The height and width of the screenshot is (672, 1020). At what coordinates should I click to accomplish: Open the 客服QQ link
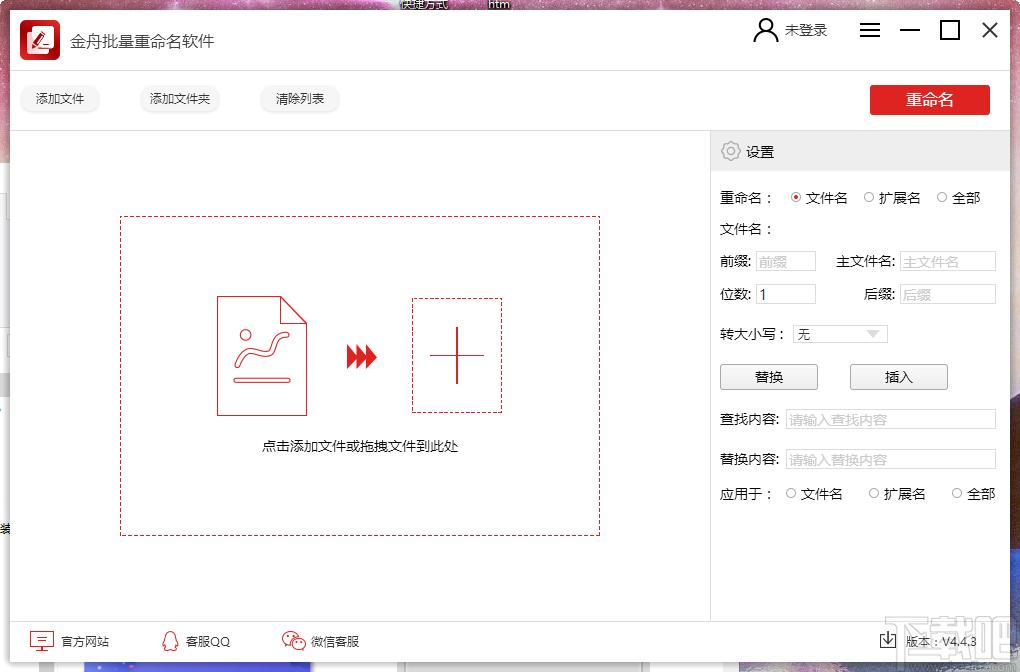[208, 641]
